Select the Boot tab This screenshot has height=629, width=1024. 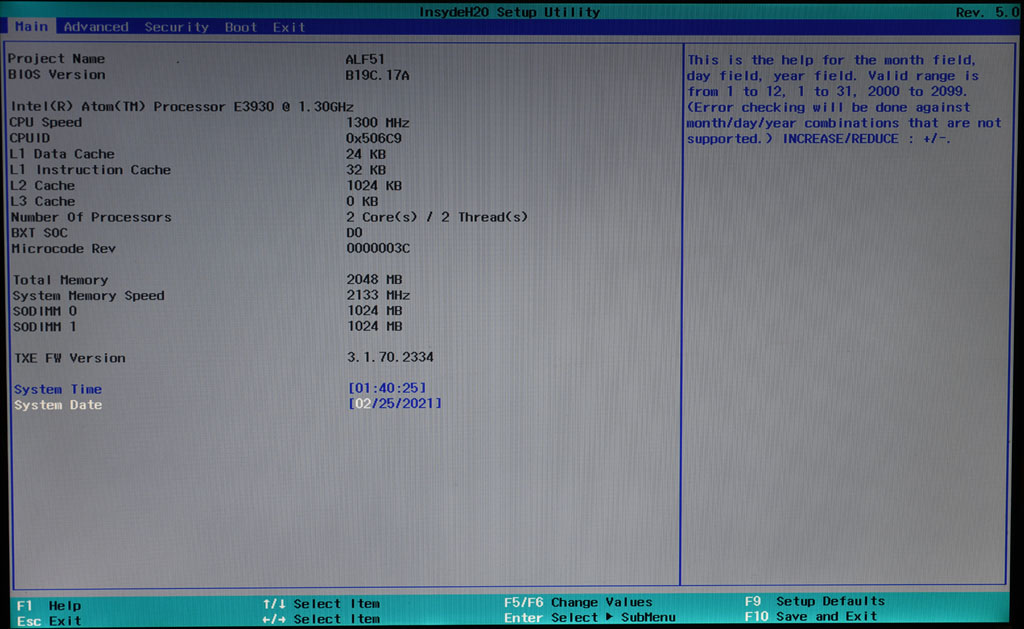[x=241, y=27]
